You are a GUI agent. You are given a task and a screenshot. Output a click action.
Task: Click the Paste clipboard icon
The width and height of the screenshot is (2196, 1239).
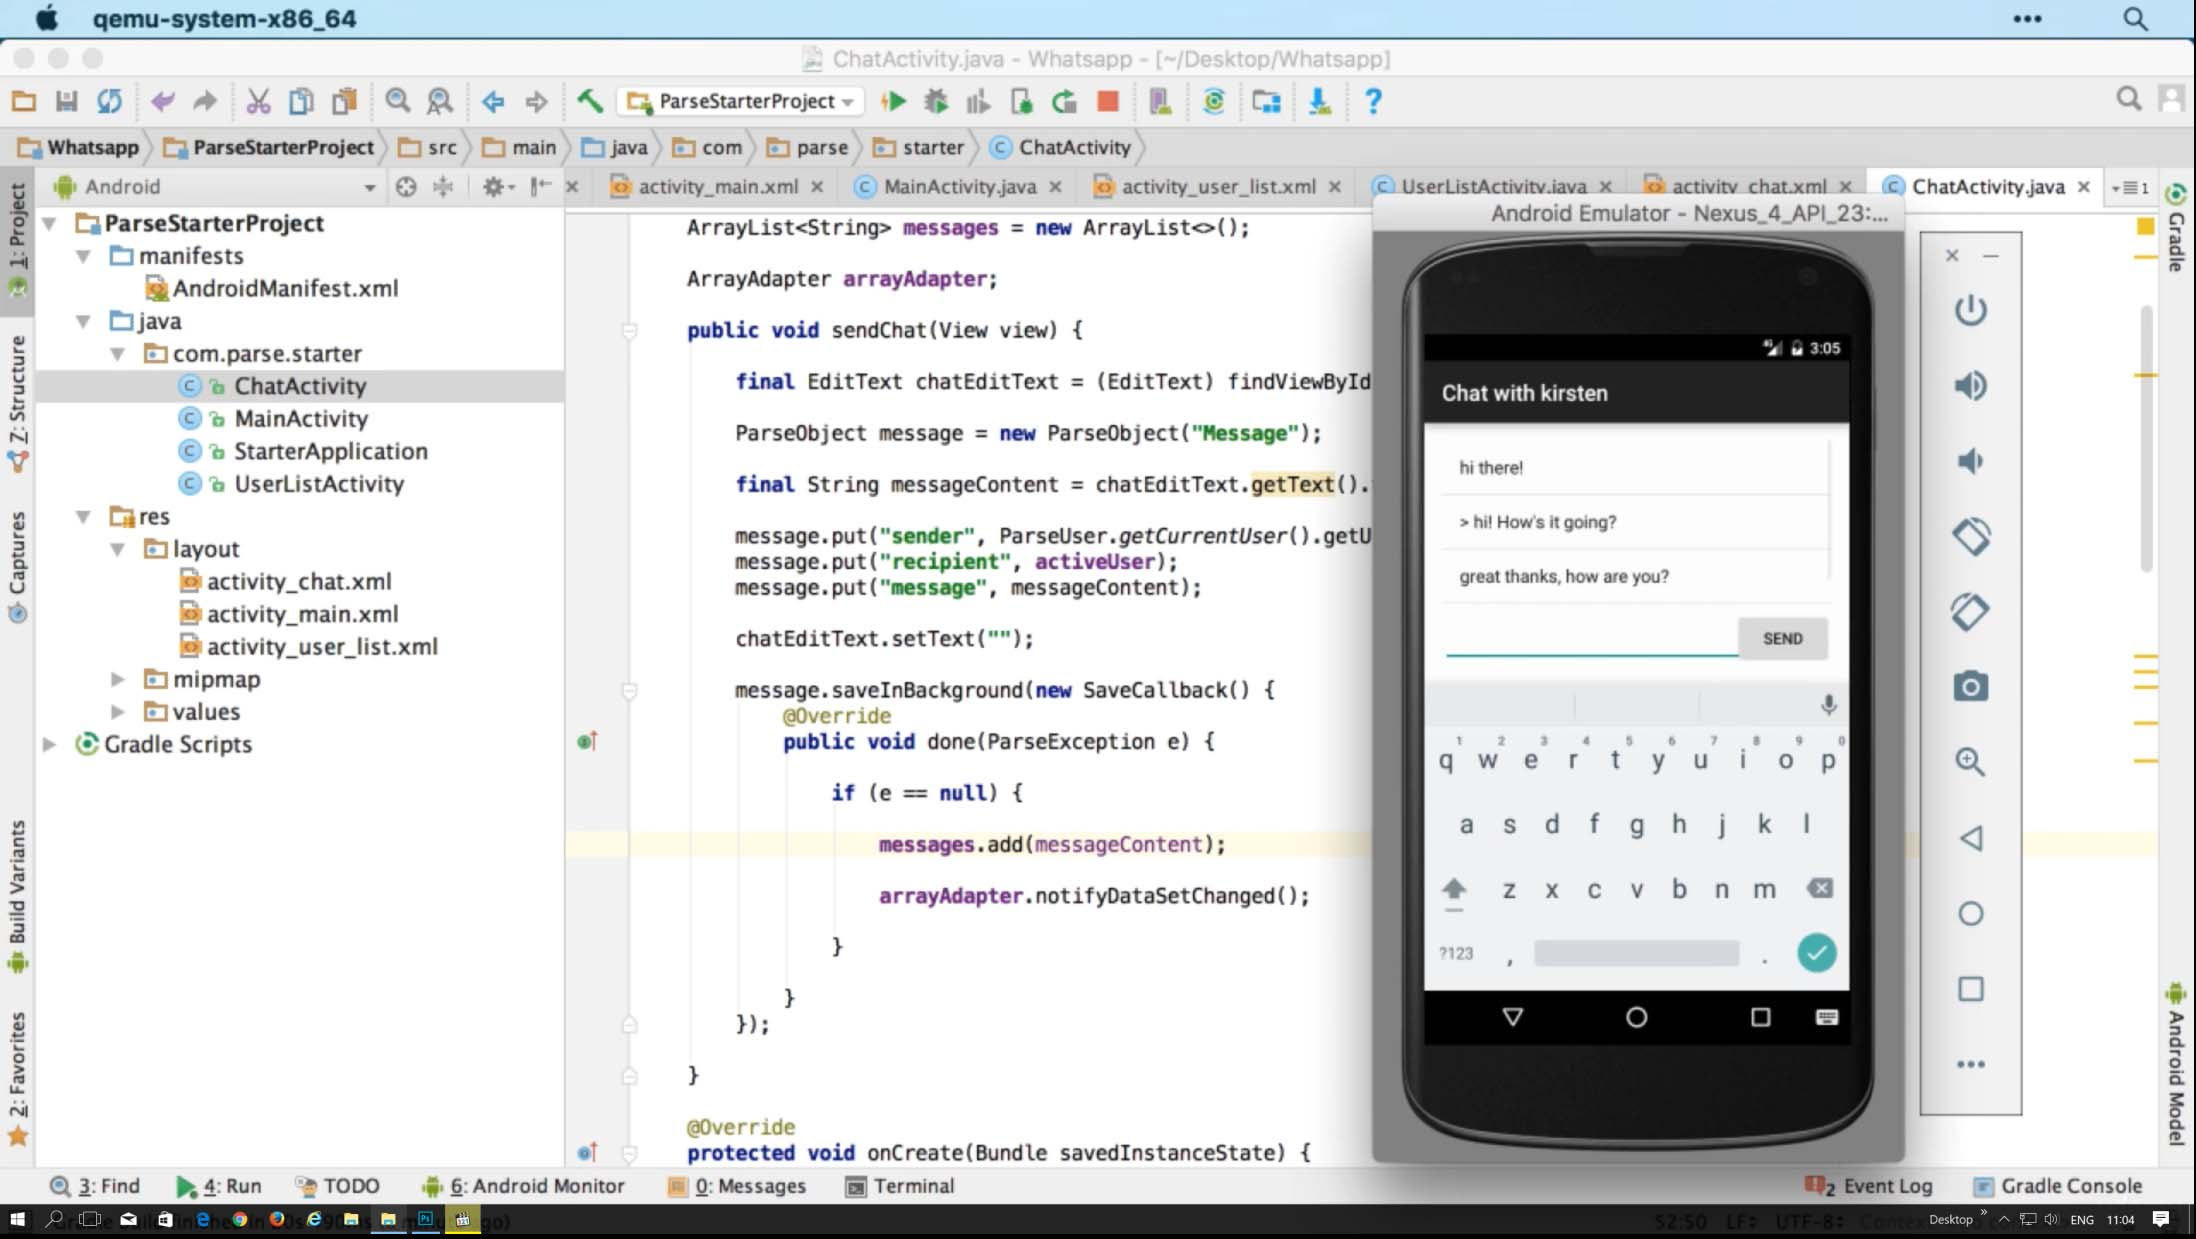click(344, 101)
